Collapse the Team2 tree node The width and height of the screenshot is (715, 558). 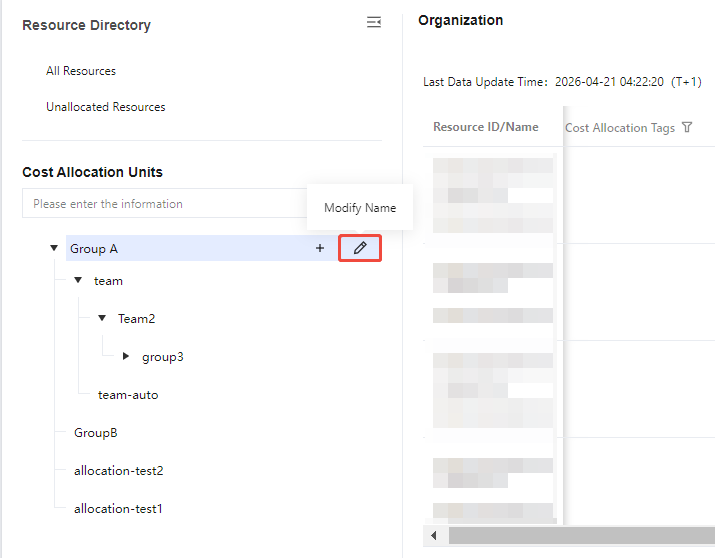click(x=102, y=319)
